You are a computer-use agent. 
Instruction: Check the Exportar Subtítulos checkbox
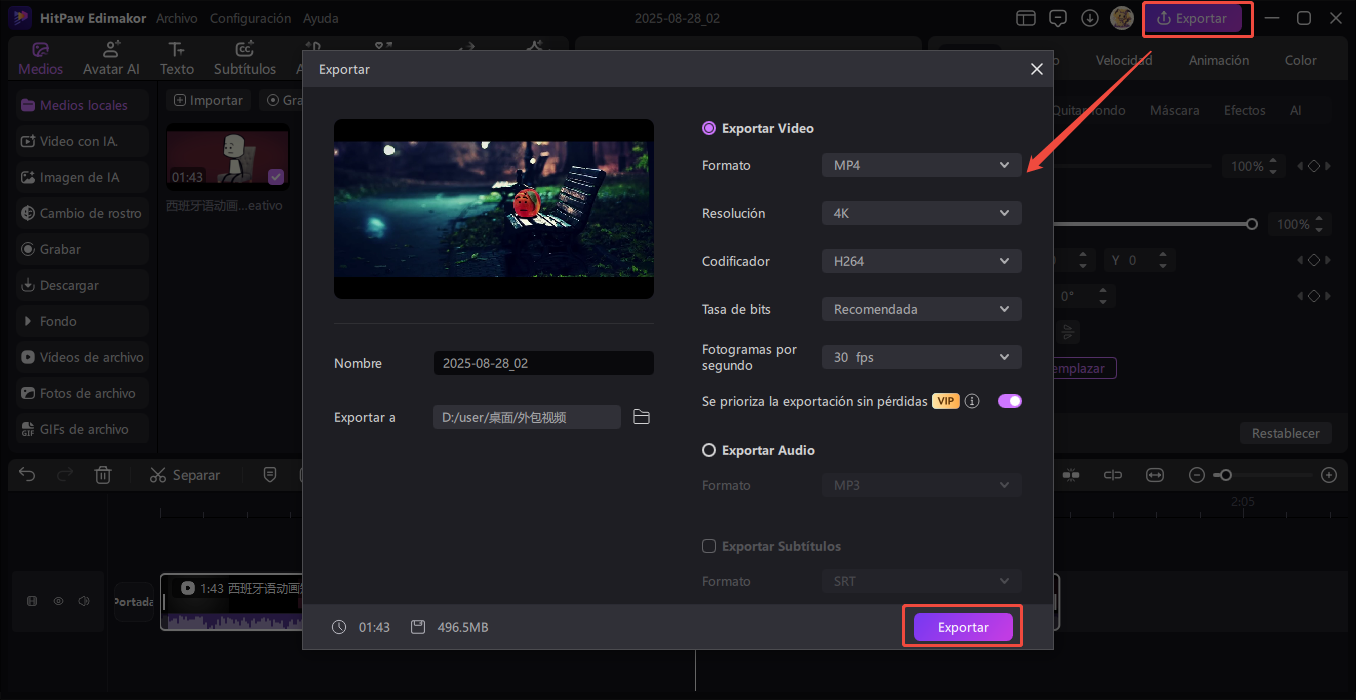(x=709, y=546)
